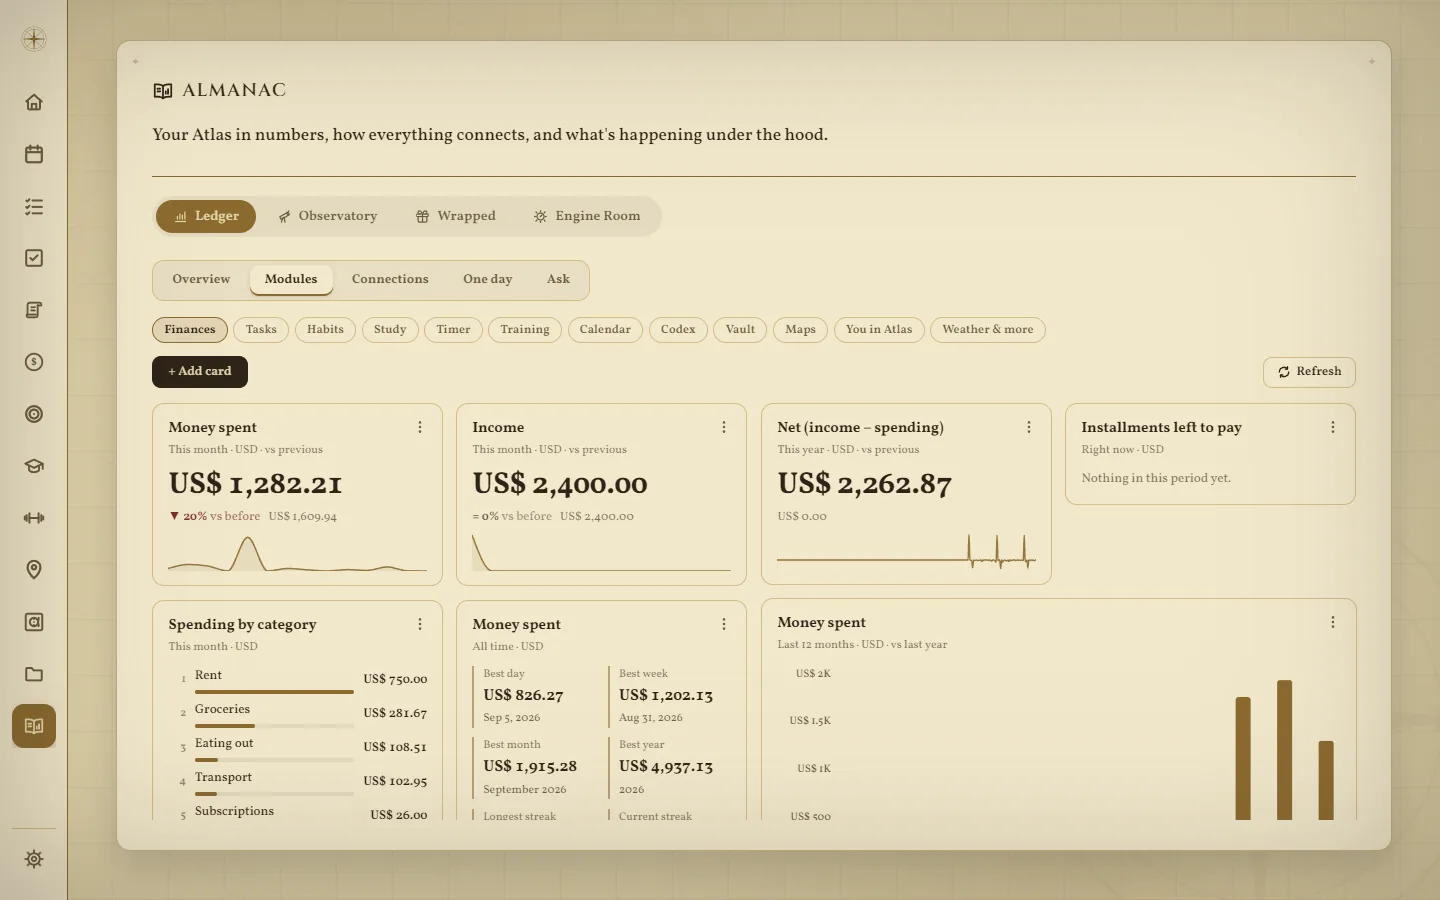
Task: Click the Add card button
Action: pyautogui.click(x=200, y=371)
